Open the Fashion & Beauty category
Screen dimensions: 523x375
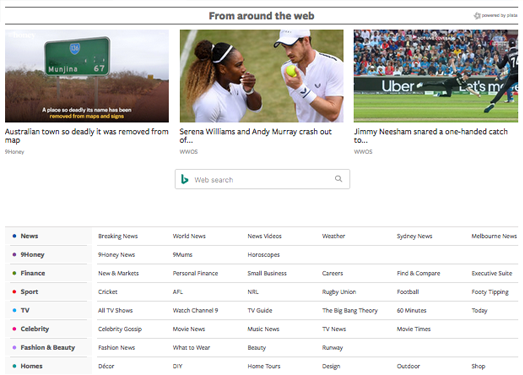pyautogui.click(x=48, y=347)
